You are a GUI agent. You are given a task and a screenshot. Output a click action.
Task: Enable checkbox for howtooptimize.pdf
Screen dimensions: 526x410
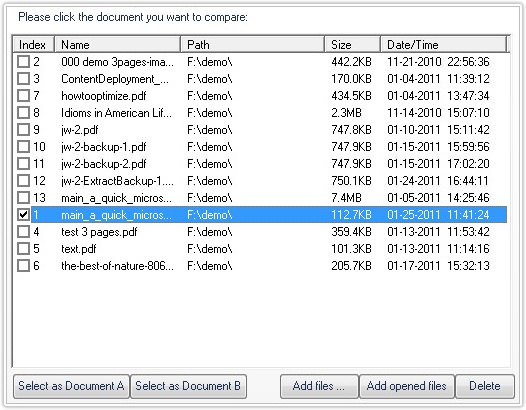[23, 96]
